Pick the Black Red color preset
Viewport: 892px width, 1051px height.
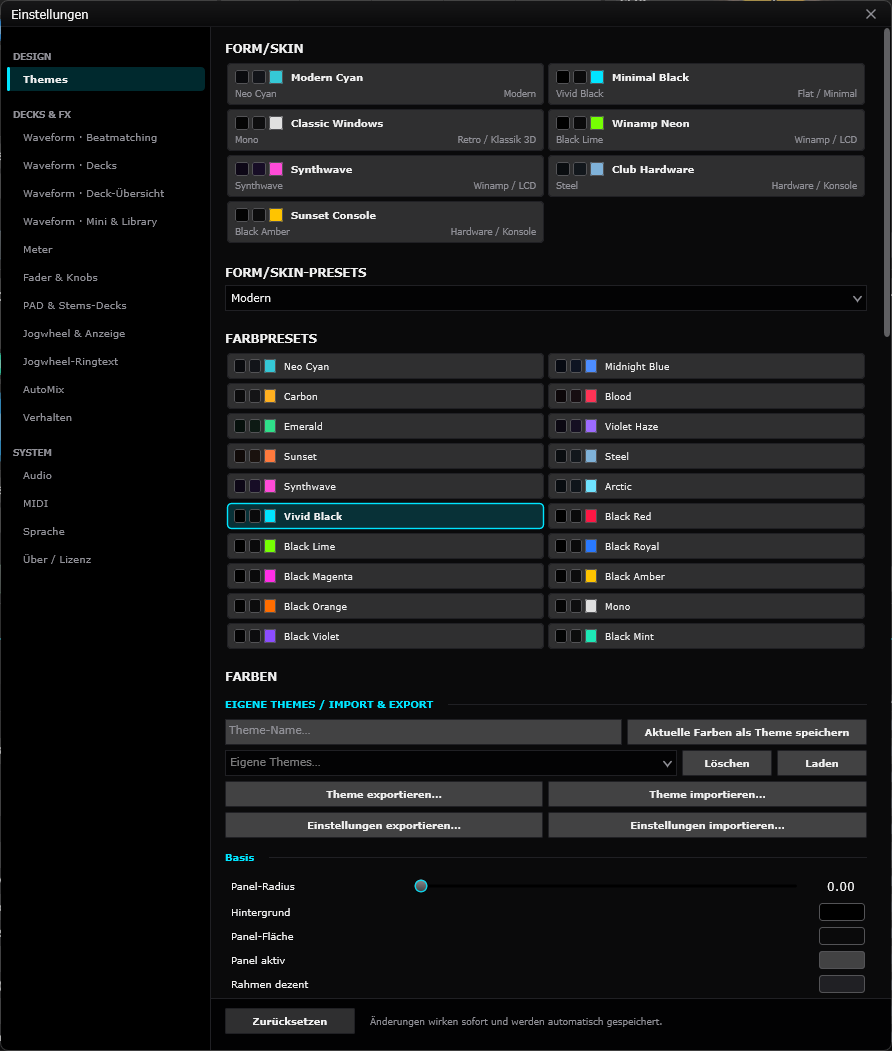(706, 516)
